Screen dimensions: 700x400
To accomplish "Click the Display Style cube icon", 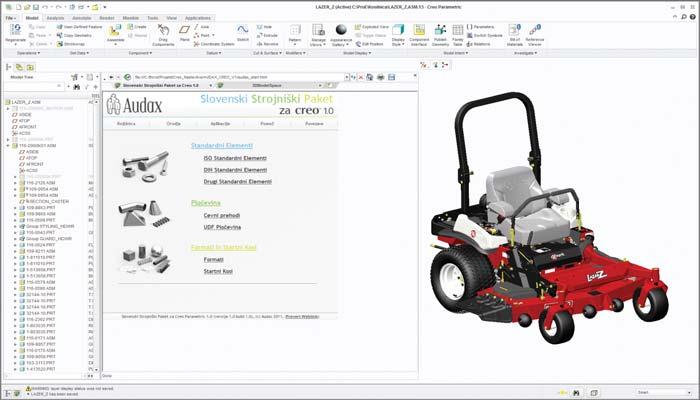I will coord(398,30).
